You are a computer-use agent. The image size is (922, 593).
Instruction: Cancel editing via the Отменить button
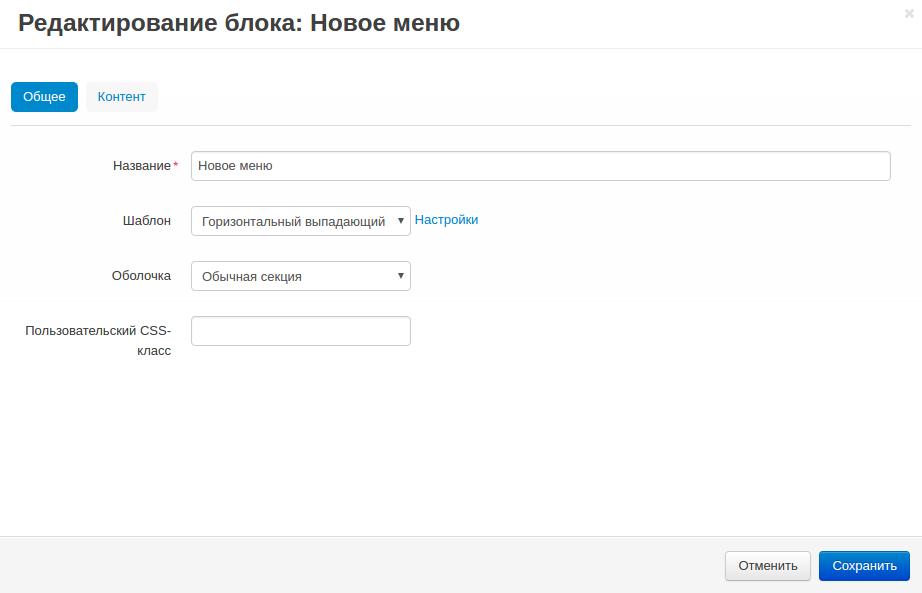tap(767, 566)
